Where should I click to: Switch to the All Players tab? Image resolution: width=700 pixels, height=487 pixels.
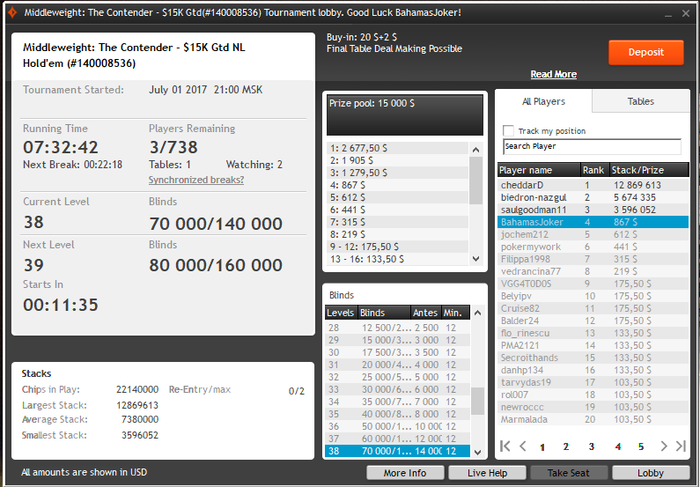coord(543,101)
